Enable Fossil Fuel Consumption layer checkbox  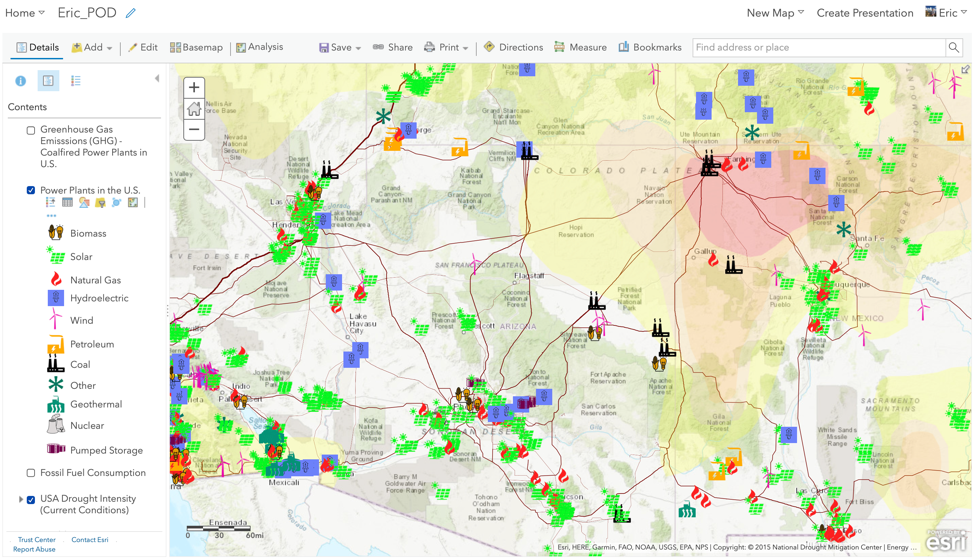pos(30,473)
